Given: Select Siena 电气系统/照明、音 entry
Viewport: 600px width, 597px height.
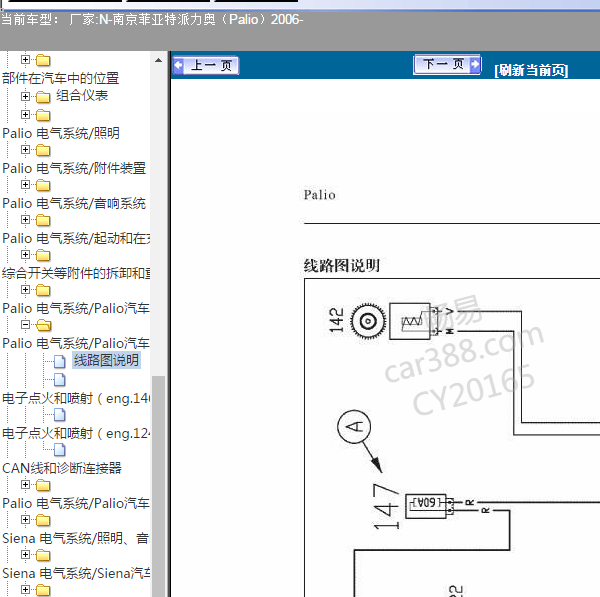Looking at the screenshot, I should tap(76, 538).
